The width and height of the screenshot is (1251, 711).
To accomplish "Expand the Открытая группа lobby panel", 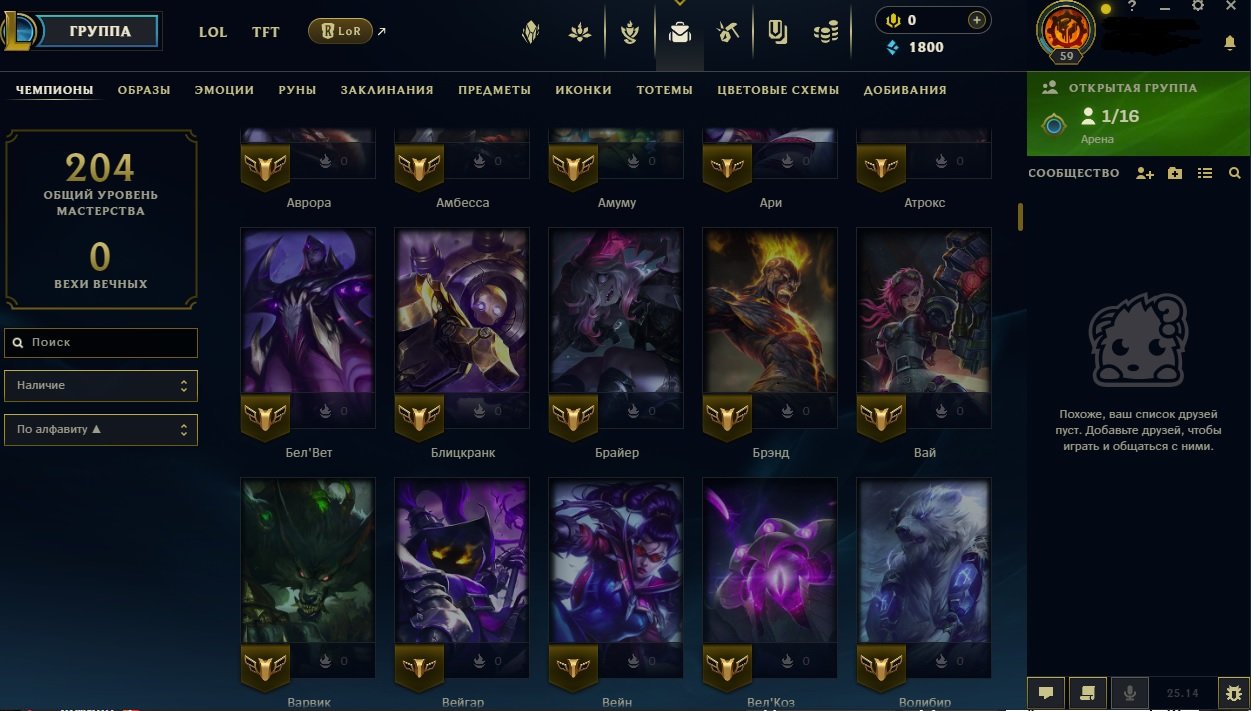I will 1138,114.
